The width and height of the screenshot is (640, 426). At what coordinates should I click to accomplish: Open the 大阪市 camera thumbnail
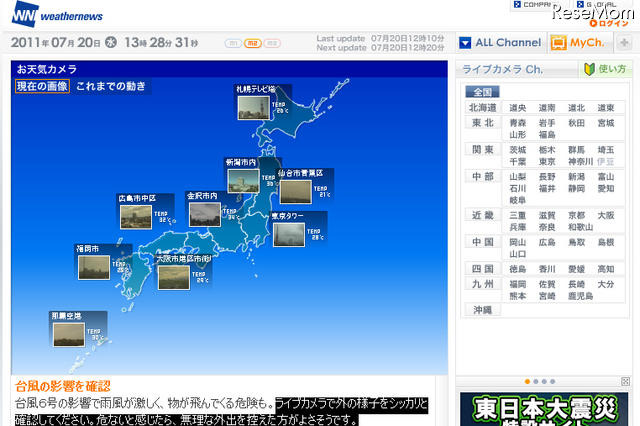(x=174, y=277)
